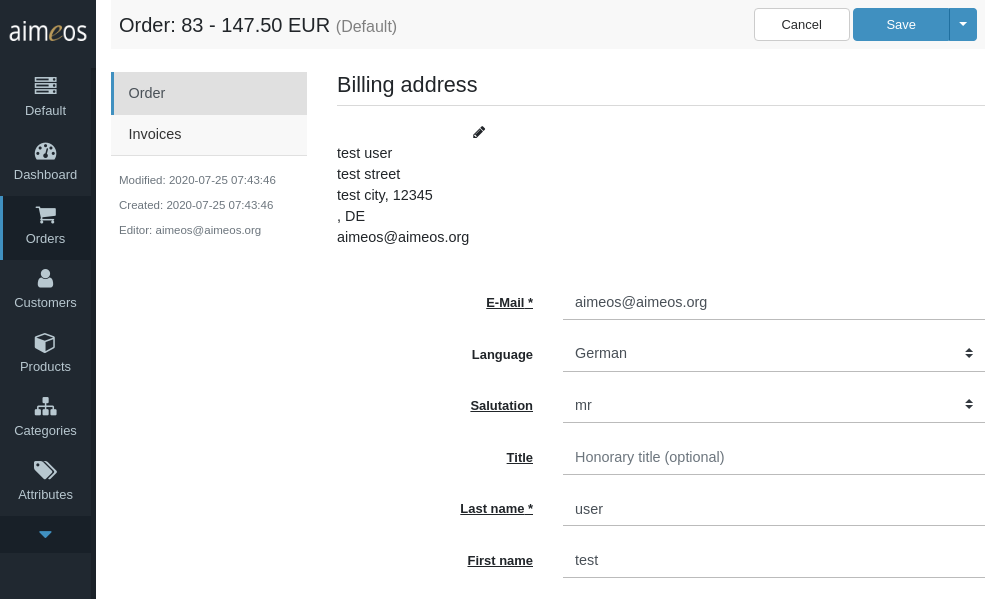Click the Title field label
1000x599 pixels.
pos(520,457)
